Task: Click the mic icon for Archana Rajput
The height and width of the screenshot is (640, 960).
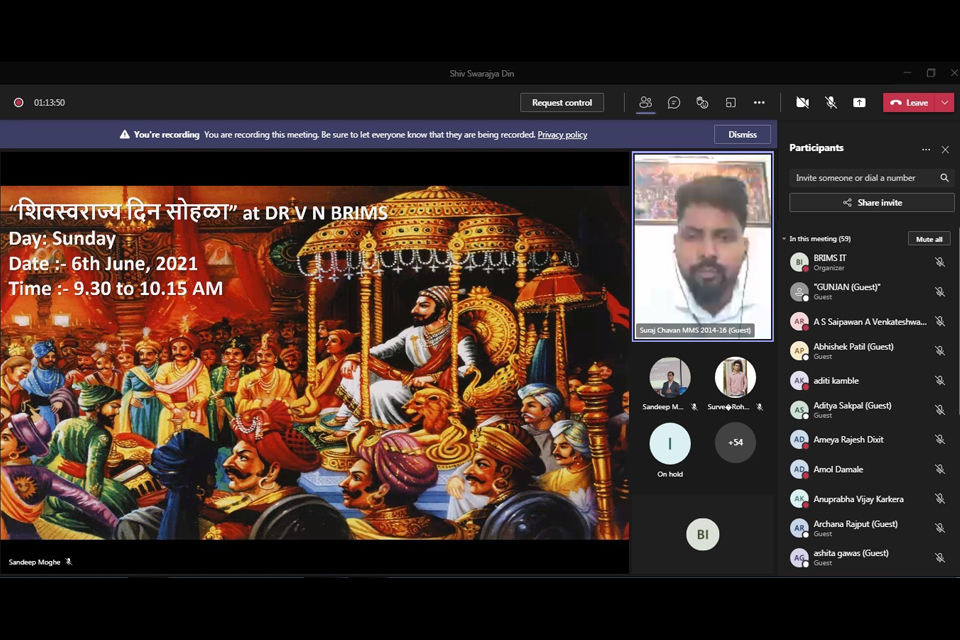Action: (x=940, y=528)
